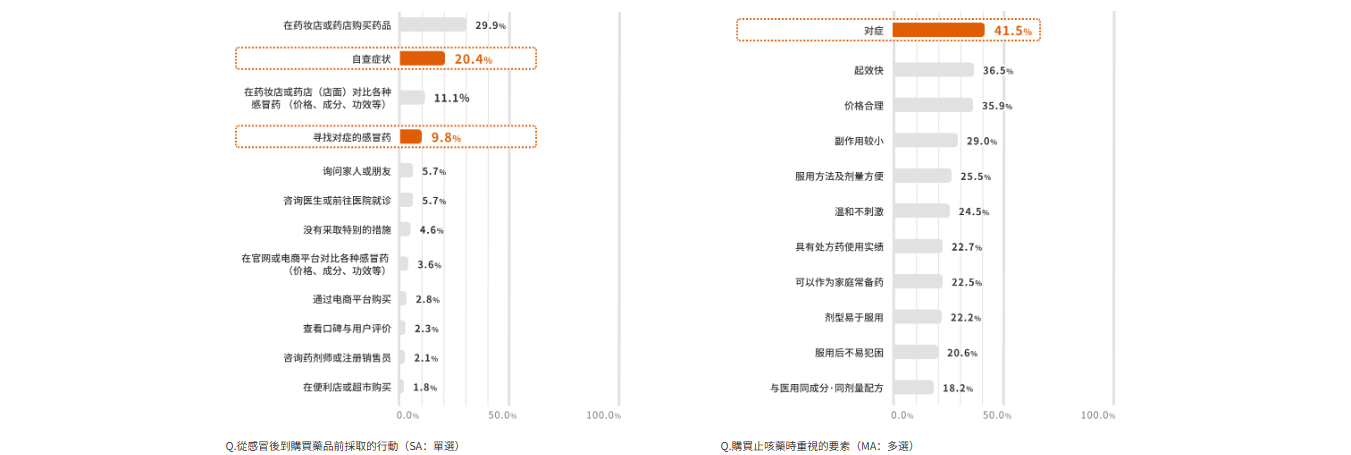Click the 剂型易于服用 22.2% bar
This screenshot has width=1351, height=455.
(x=917, y=317)
